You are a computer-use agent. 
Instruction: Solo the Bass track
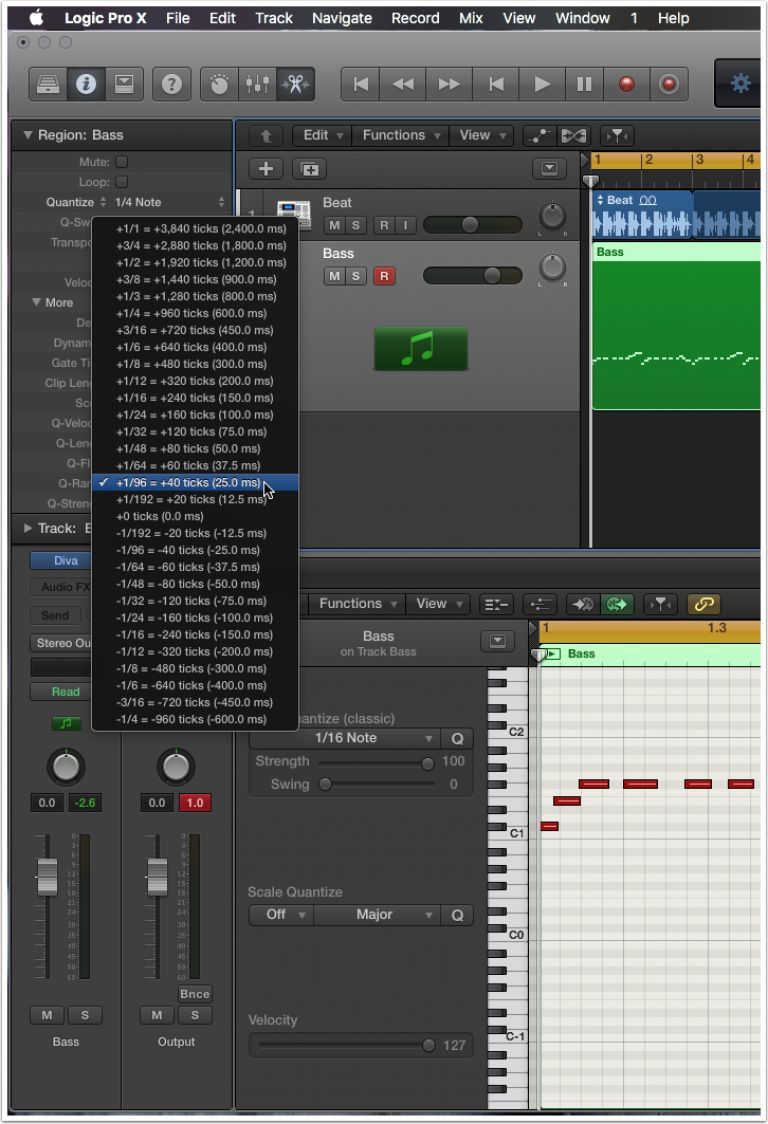356,276
